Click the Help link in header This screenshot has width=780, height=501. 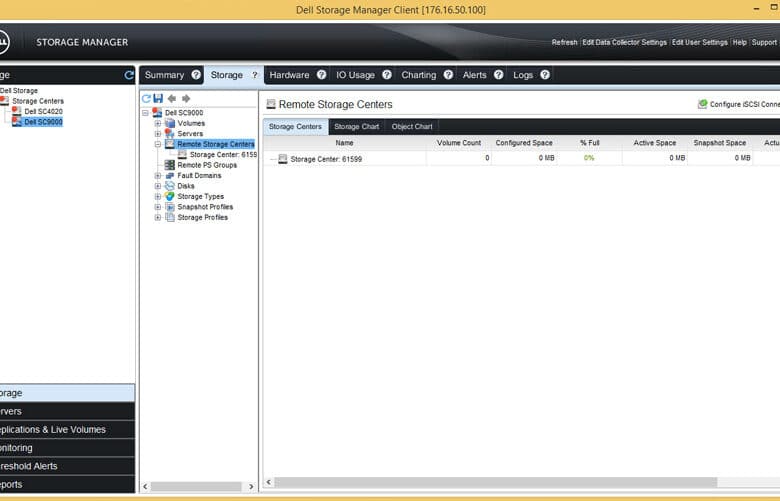[x=739, y=42]
